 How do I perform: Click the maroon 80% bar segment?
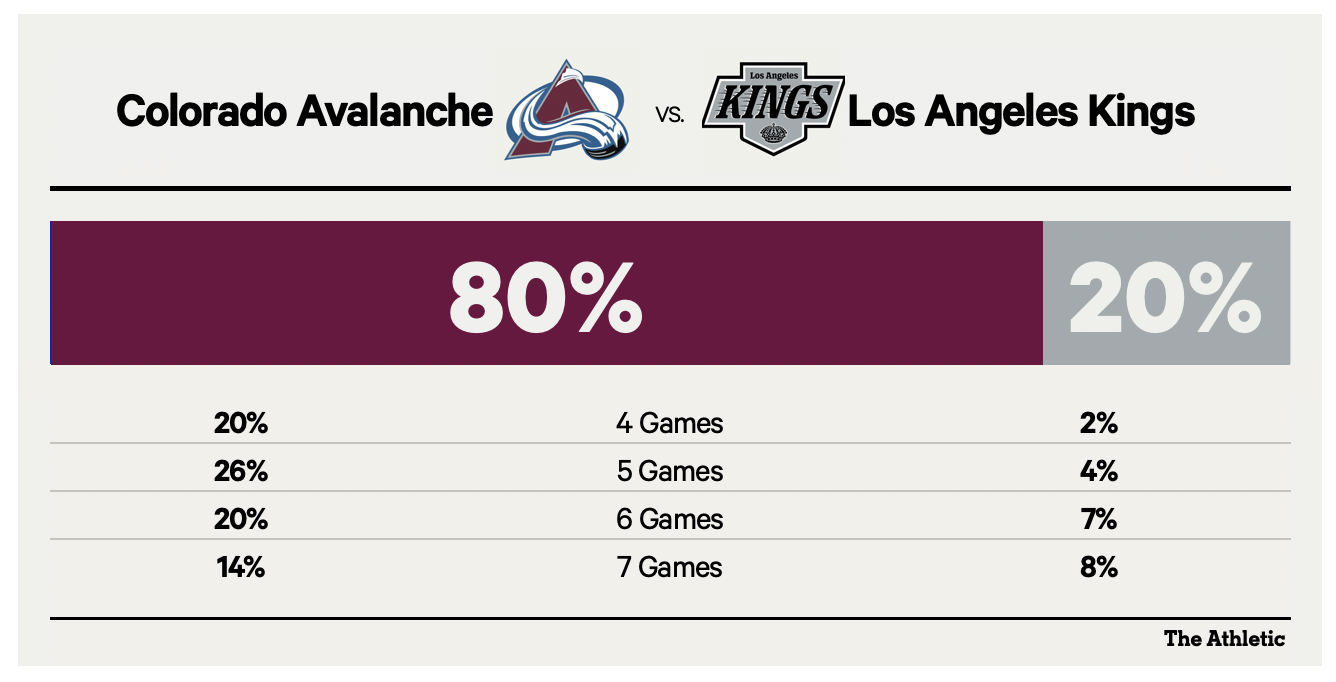[x=546, y=293]
